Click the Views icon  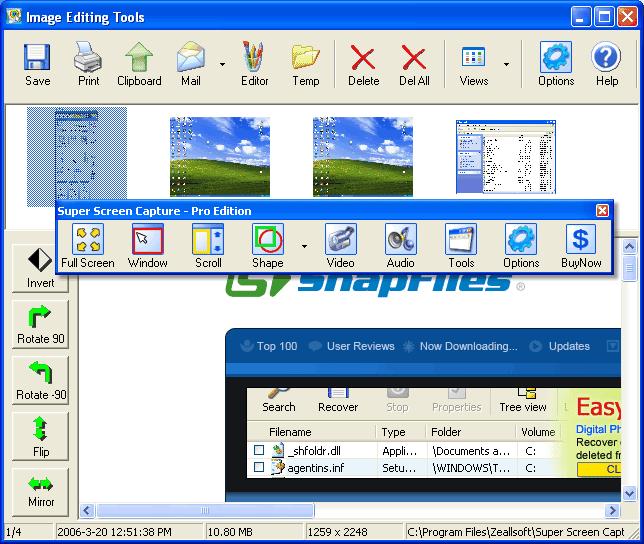pyautogui.click(x=474, y=57)
